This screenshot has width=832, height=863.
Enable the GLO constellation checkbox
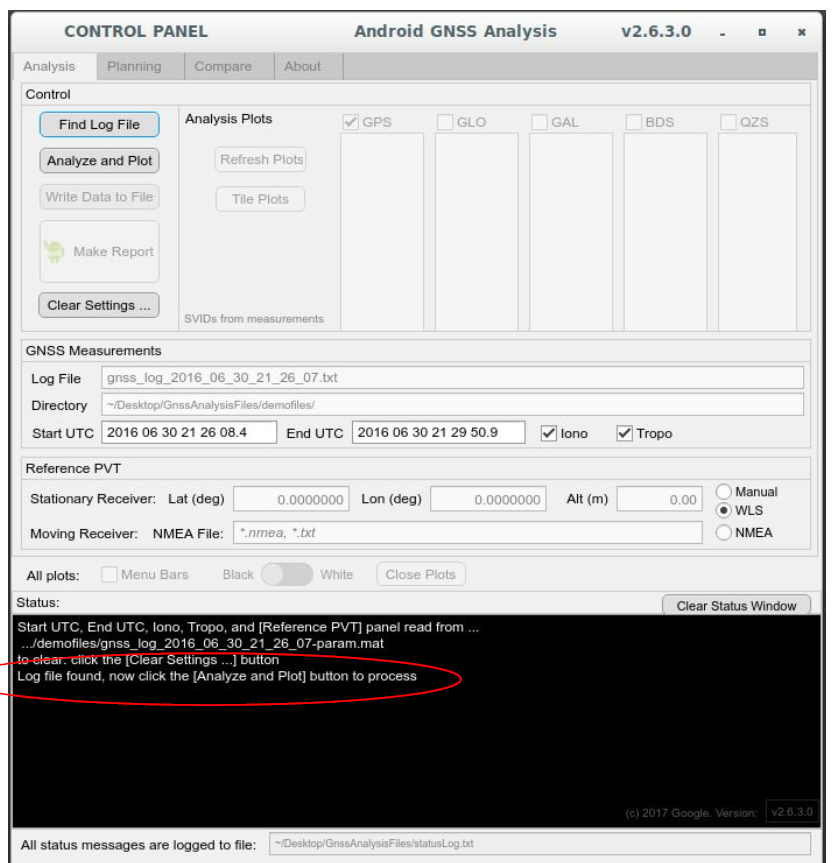(446, 123)
